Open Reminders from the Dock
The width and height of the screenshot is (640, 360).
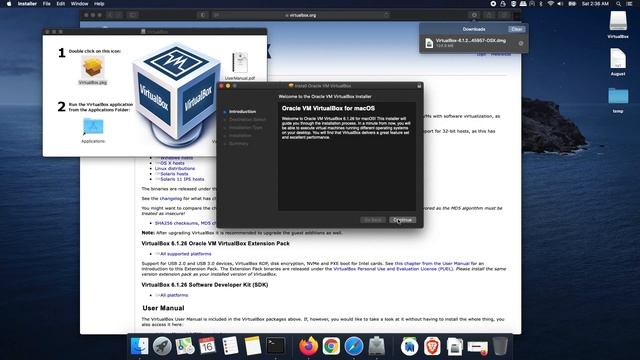click(230, 346)
